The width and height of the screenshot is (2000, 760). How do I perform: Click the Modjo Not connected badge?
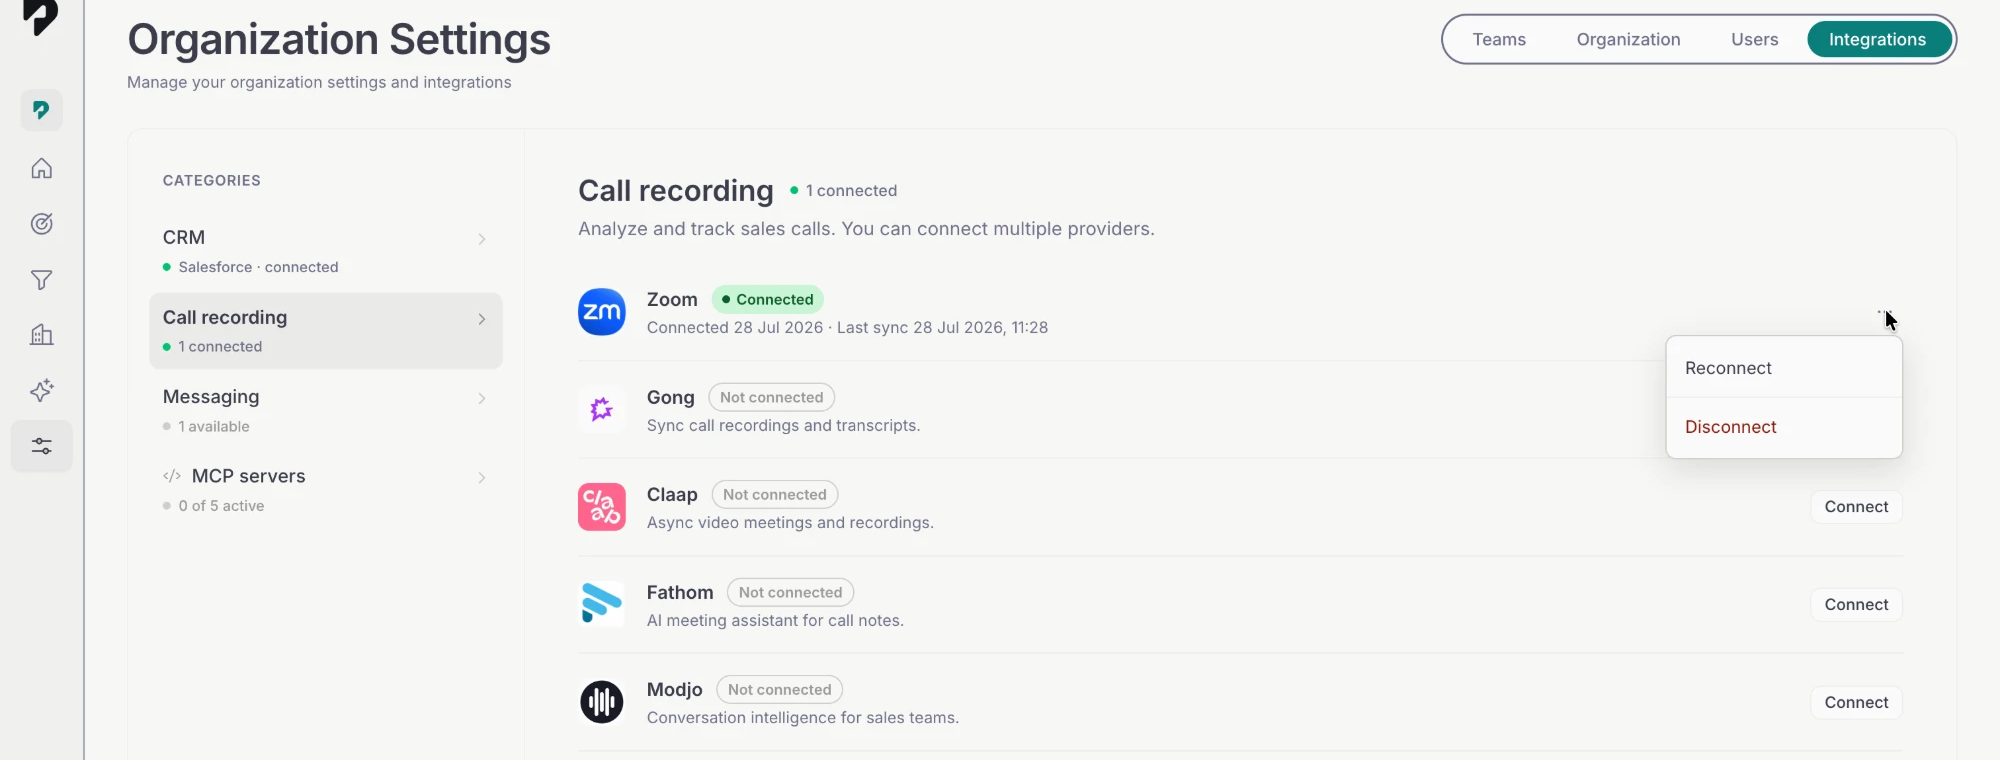pyautogui.click(x=780, y=689)
